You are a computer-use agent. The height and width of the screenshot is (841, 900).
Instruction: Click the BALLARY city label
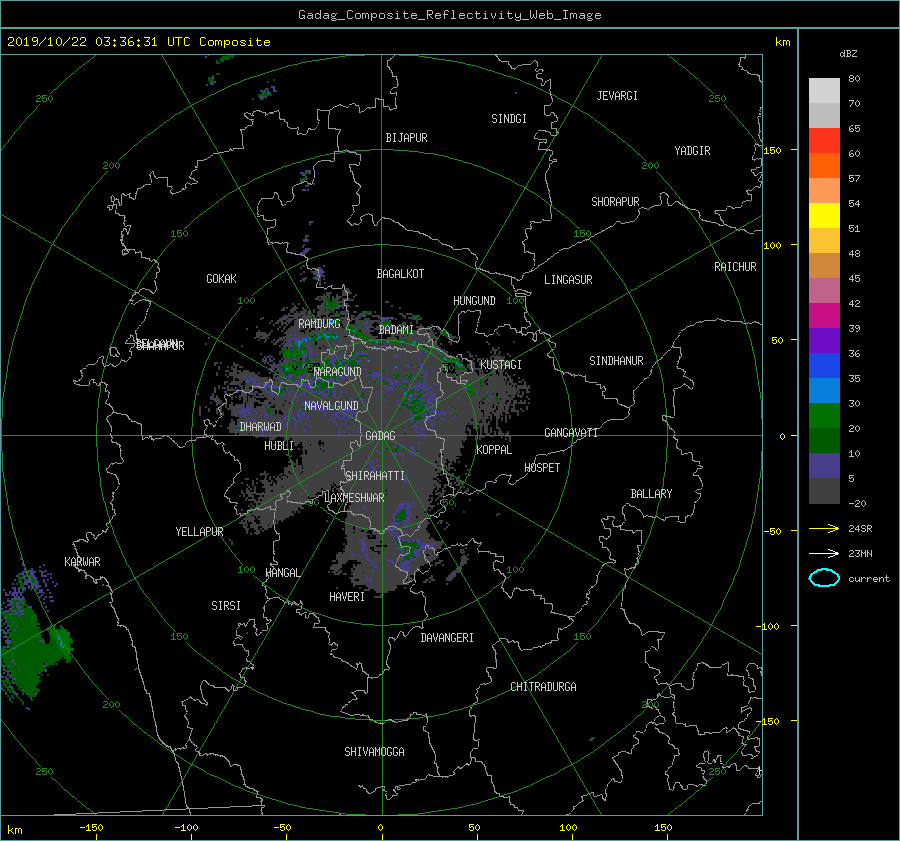pyautogui.click(x=651, y=494)
